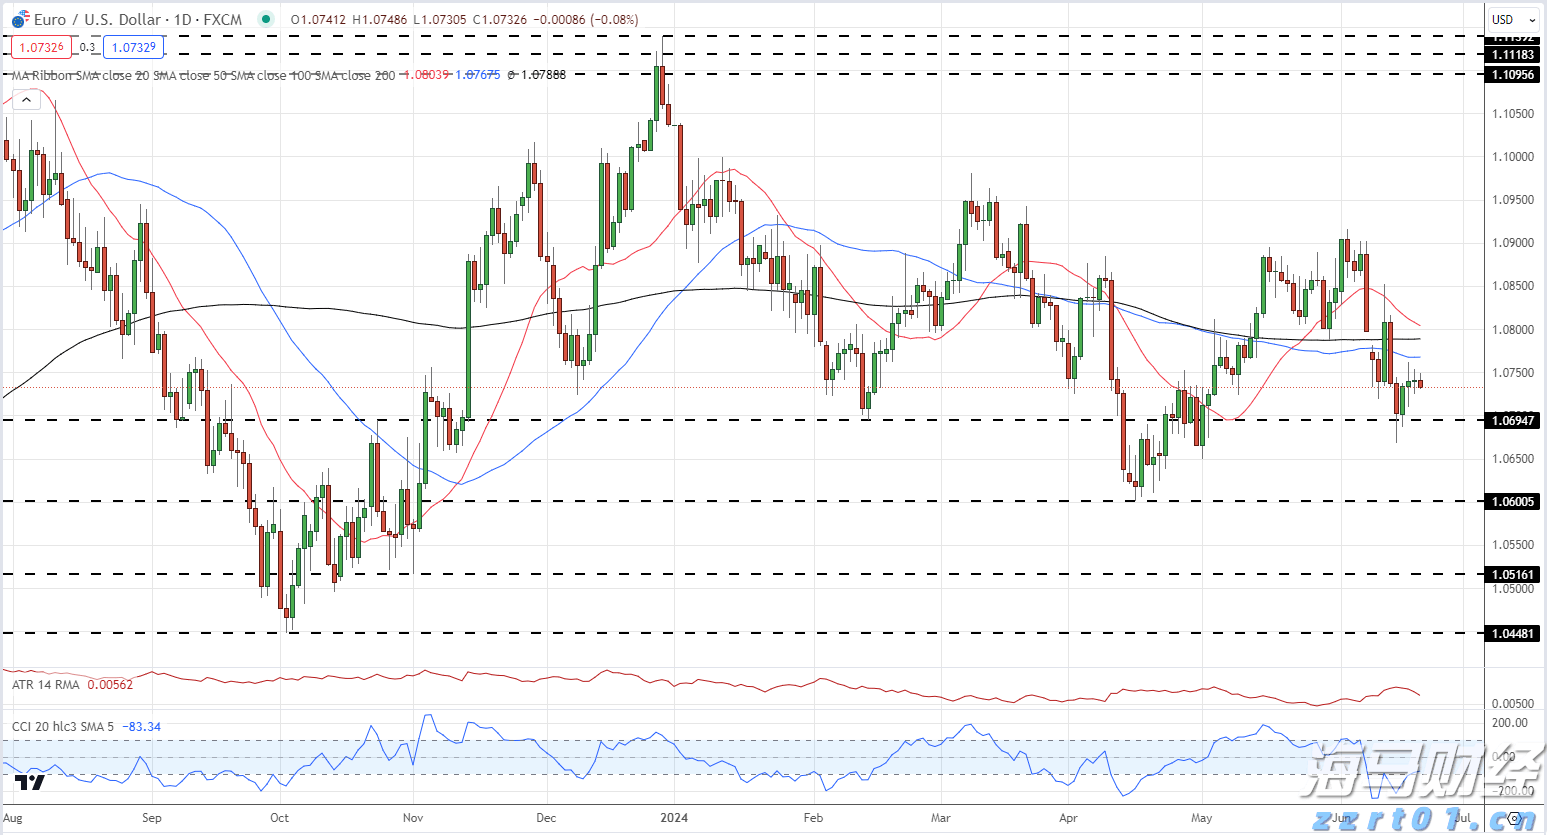The image size is (1547, 835).
Task: Click the low price L1.07305 value
Action: (441, 19)
